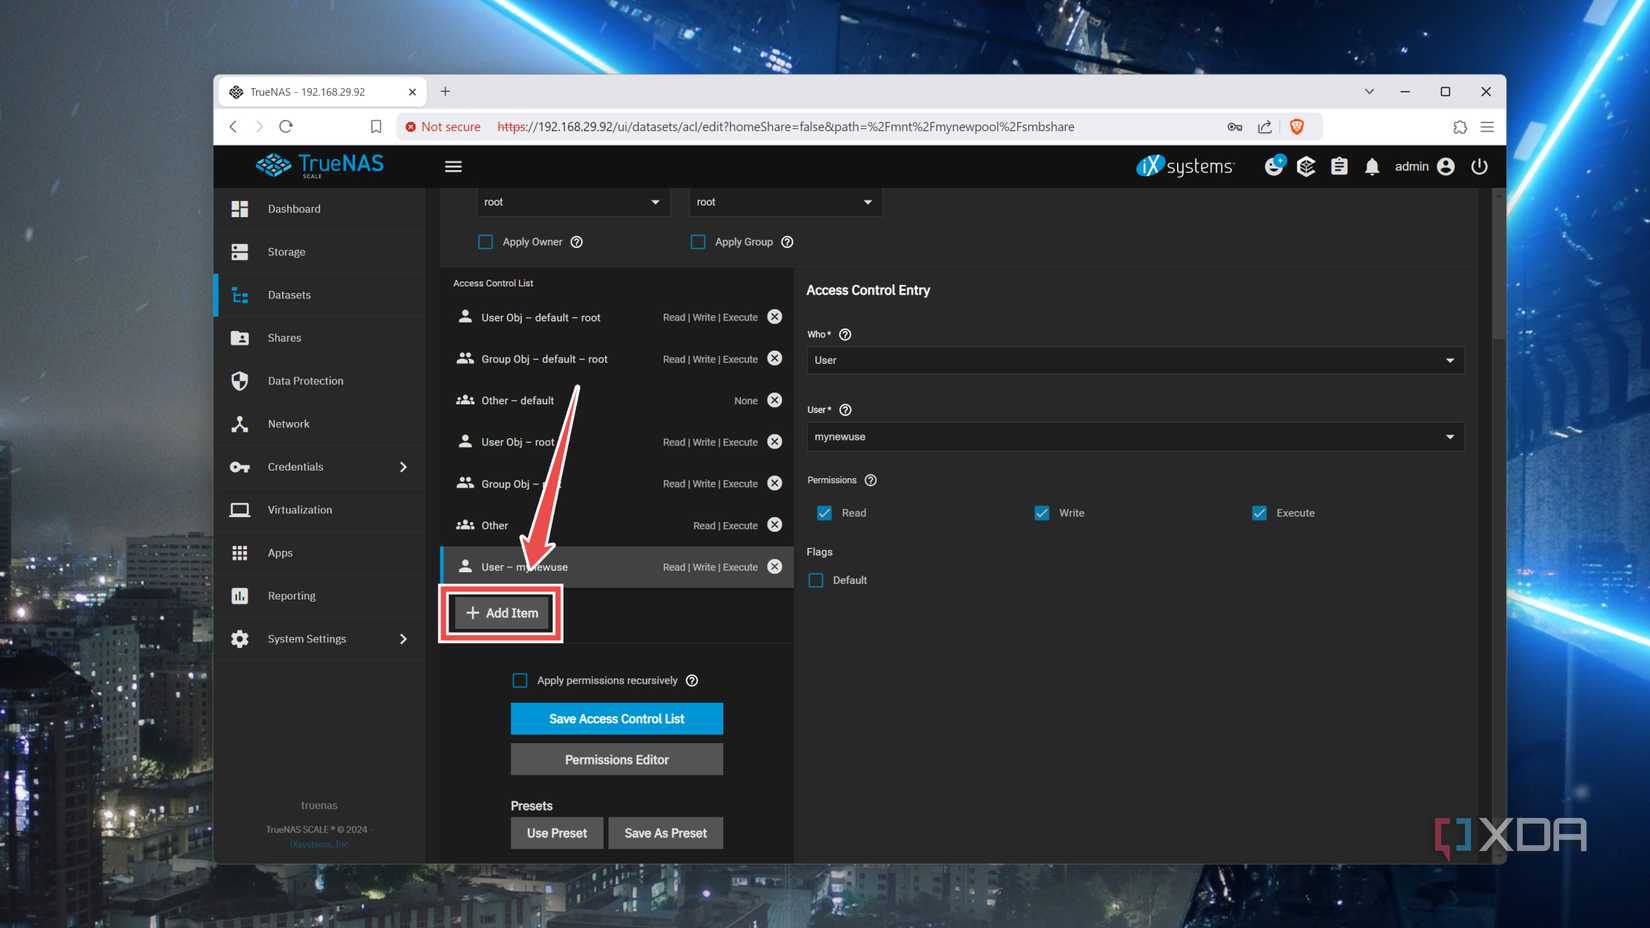Click the browser address bar URL
Viewport: 1650px width, 928px height.
(x=790, y=126)
